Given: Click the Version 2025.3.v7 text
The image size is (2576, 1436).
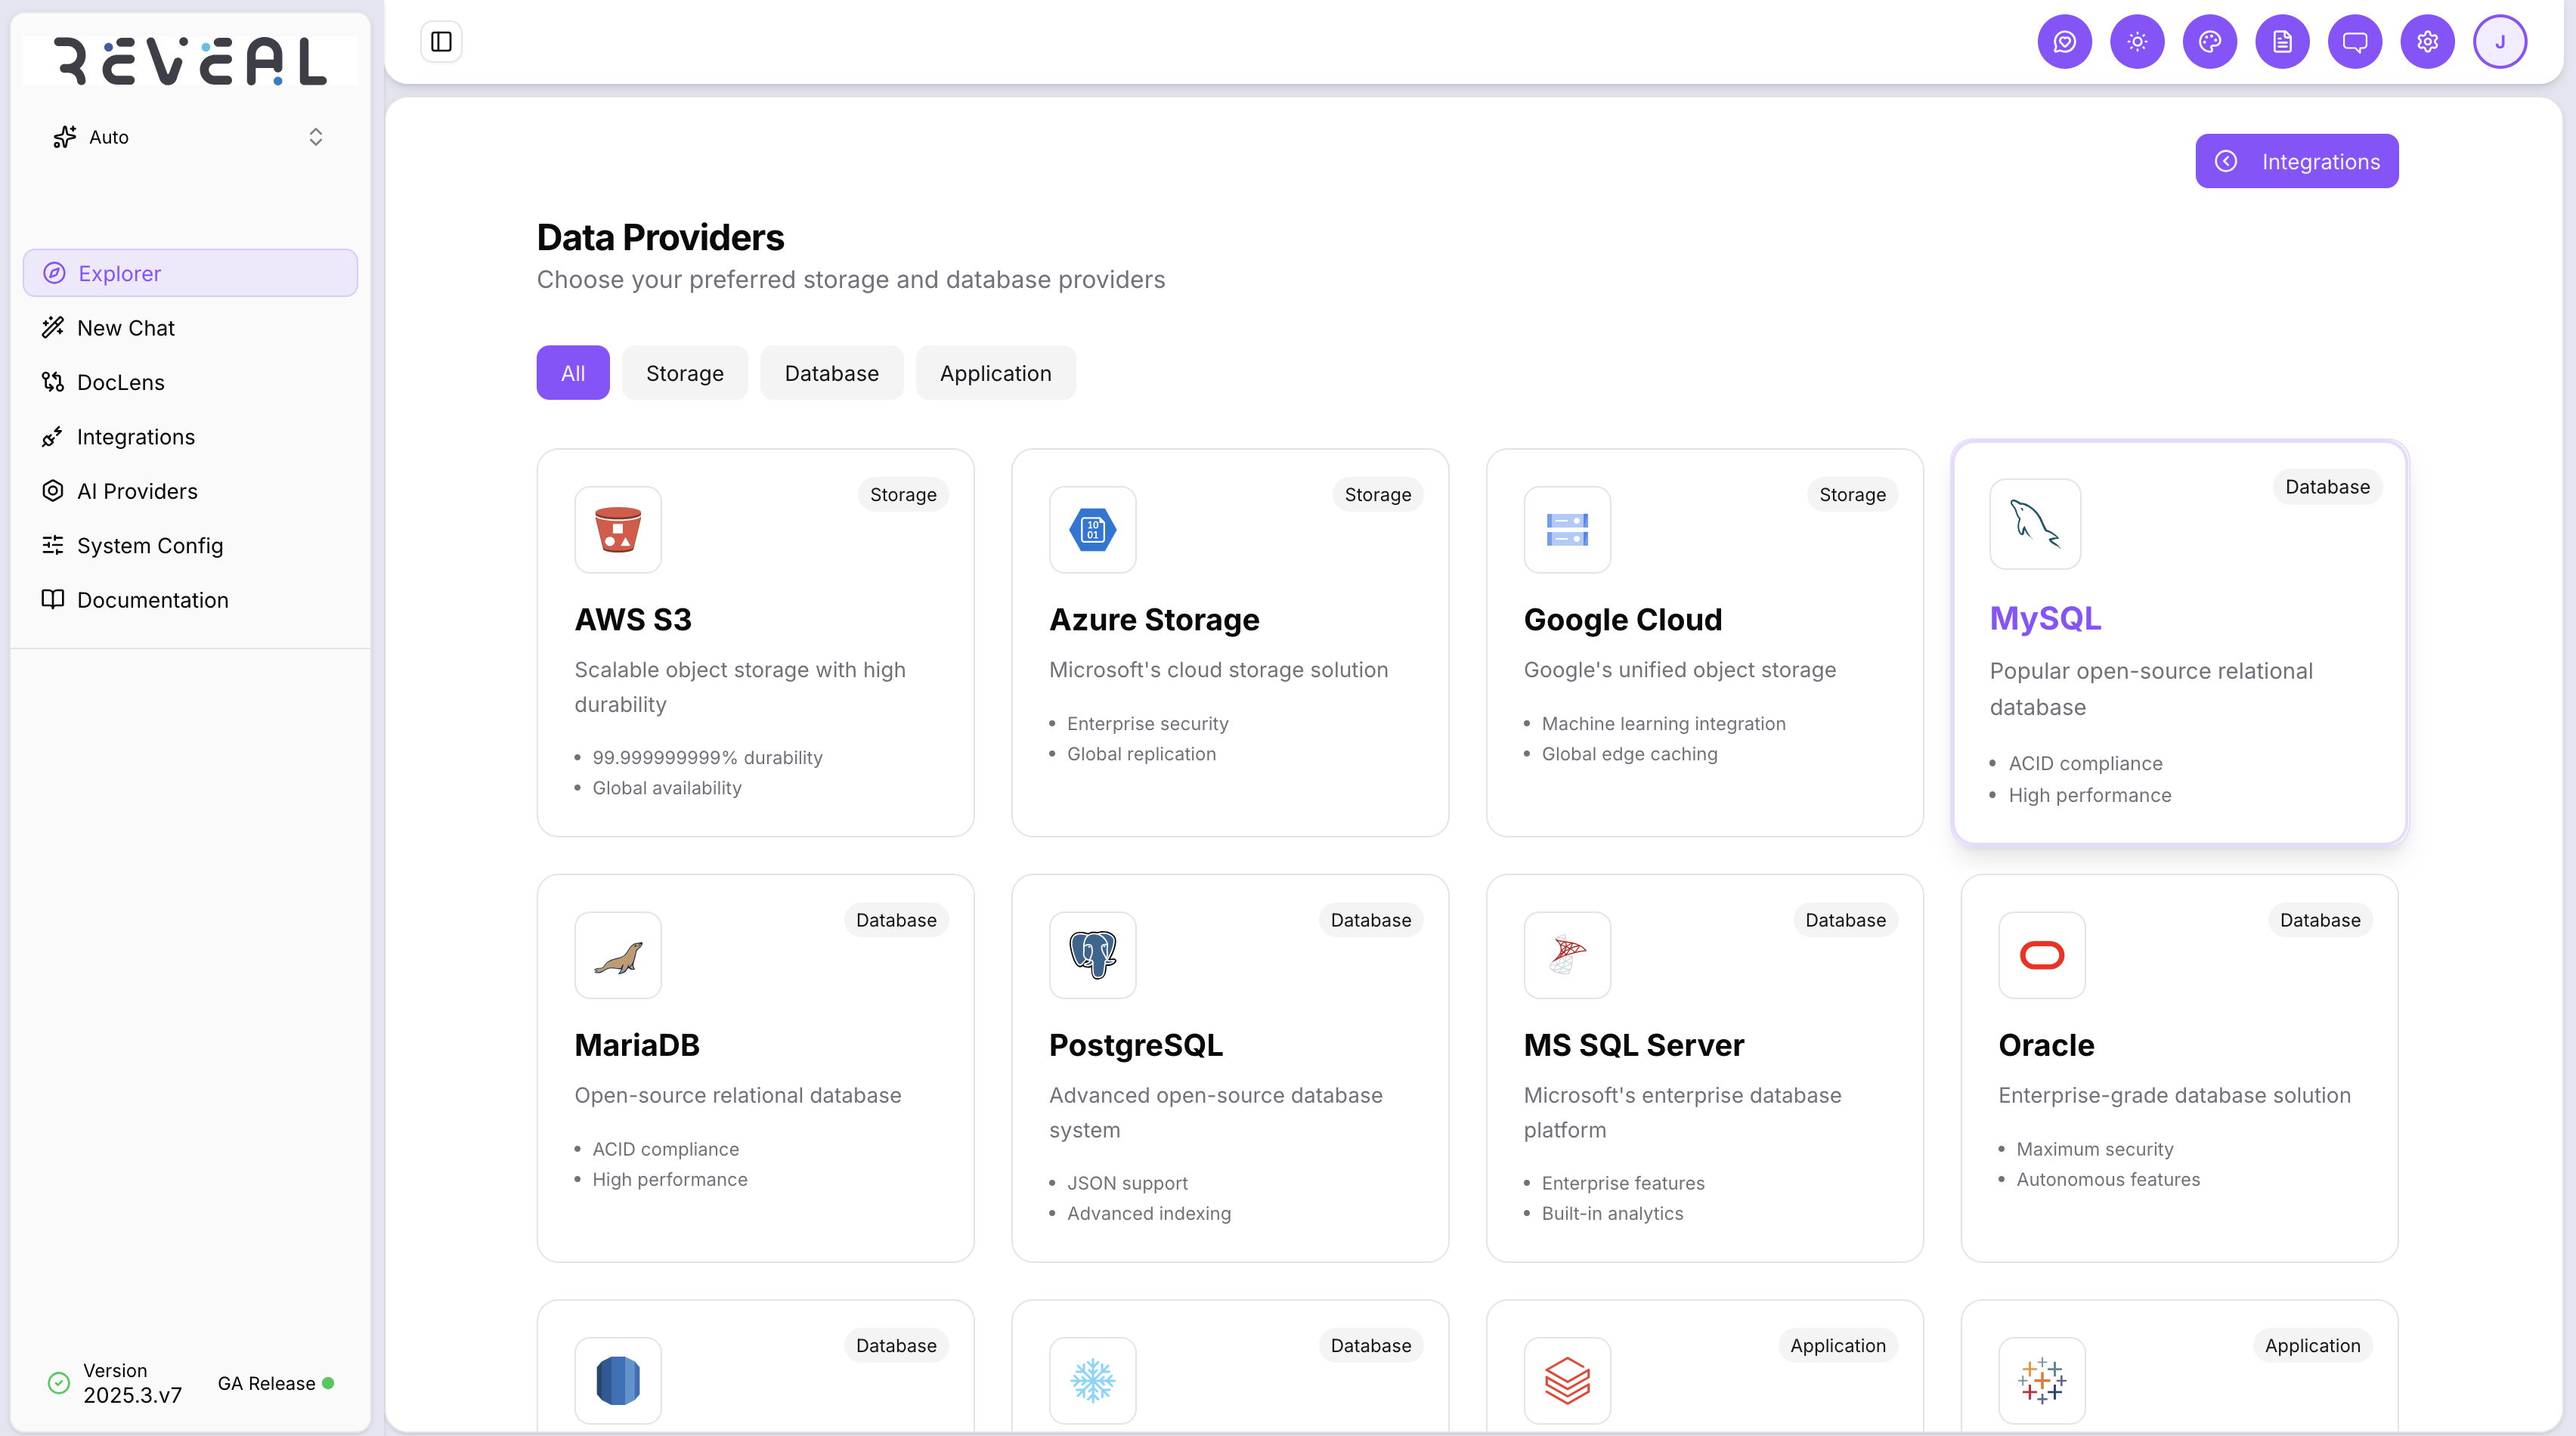Looking at the screenshot, I should coord(132,1383).
